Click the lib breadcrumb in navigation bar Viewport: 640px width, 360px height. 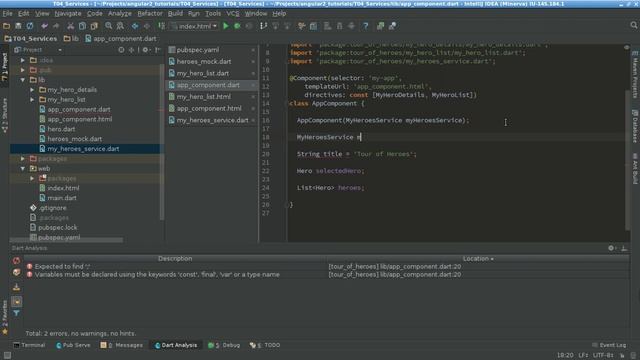71,39
